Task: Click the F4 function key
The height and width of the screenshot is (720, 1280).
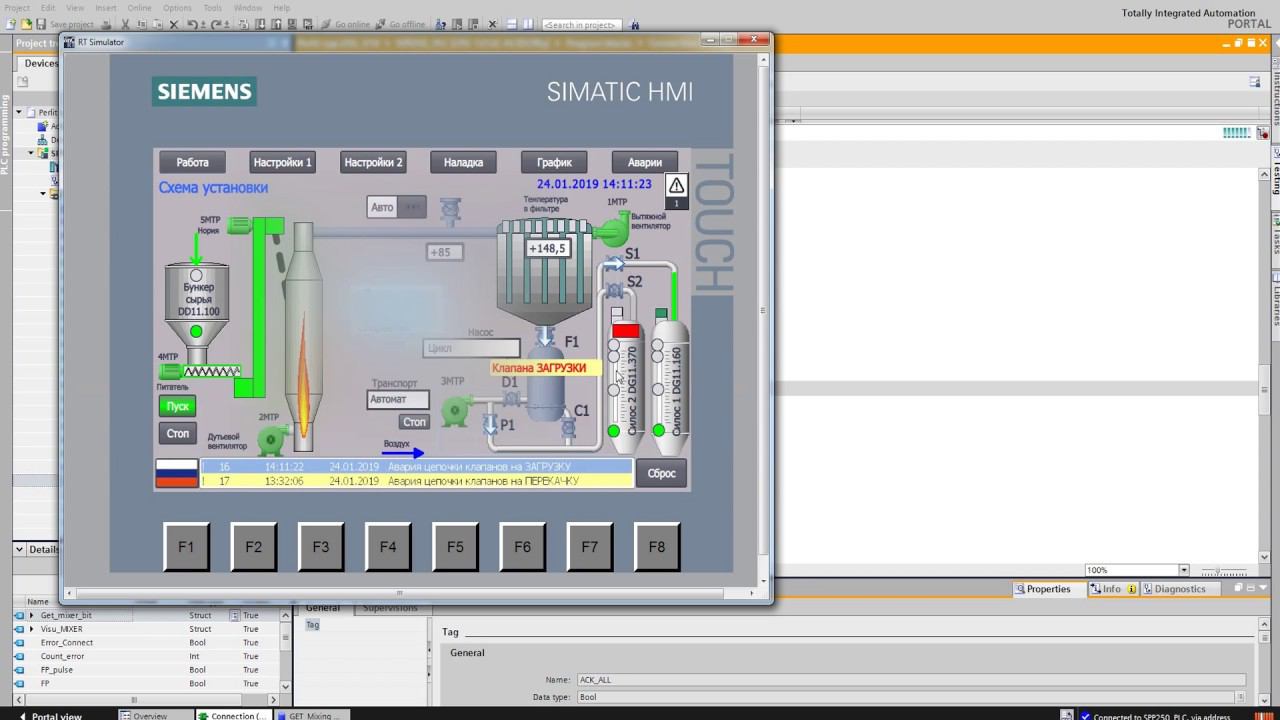Action: (x=388, y=547)
